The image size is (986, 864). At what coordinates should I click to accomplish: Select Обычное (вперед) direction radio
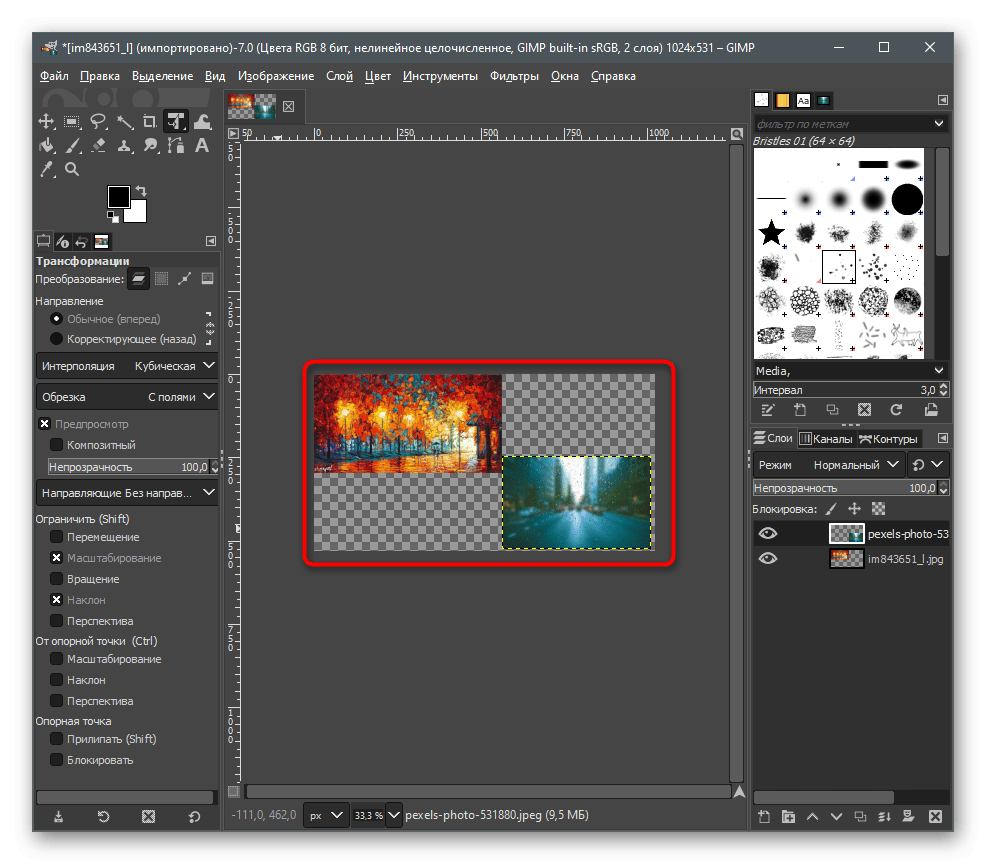[x=57, y=319]
